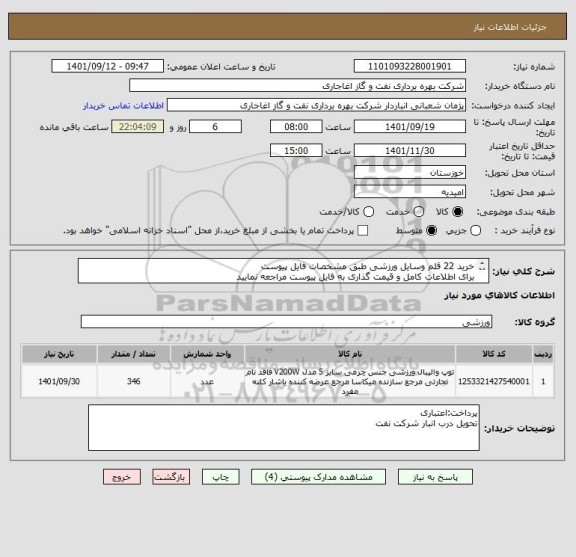Click the buyer organization name field
This screenshot has height=557, width=576.
tap(298, 86)
